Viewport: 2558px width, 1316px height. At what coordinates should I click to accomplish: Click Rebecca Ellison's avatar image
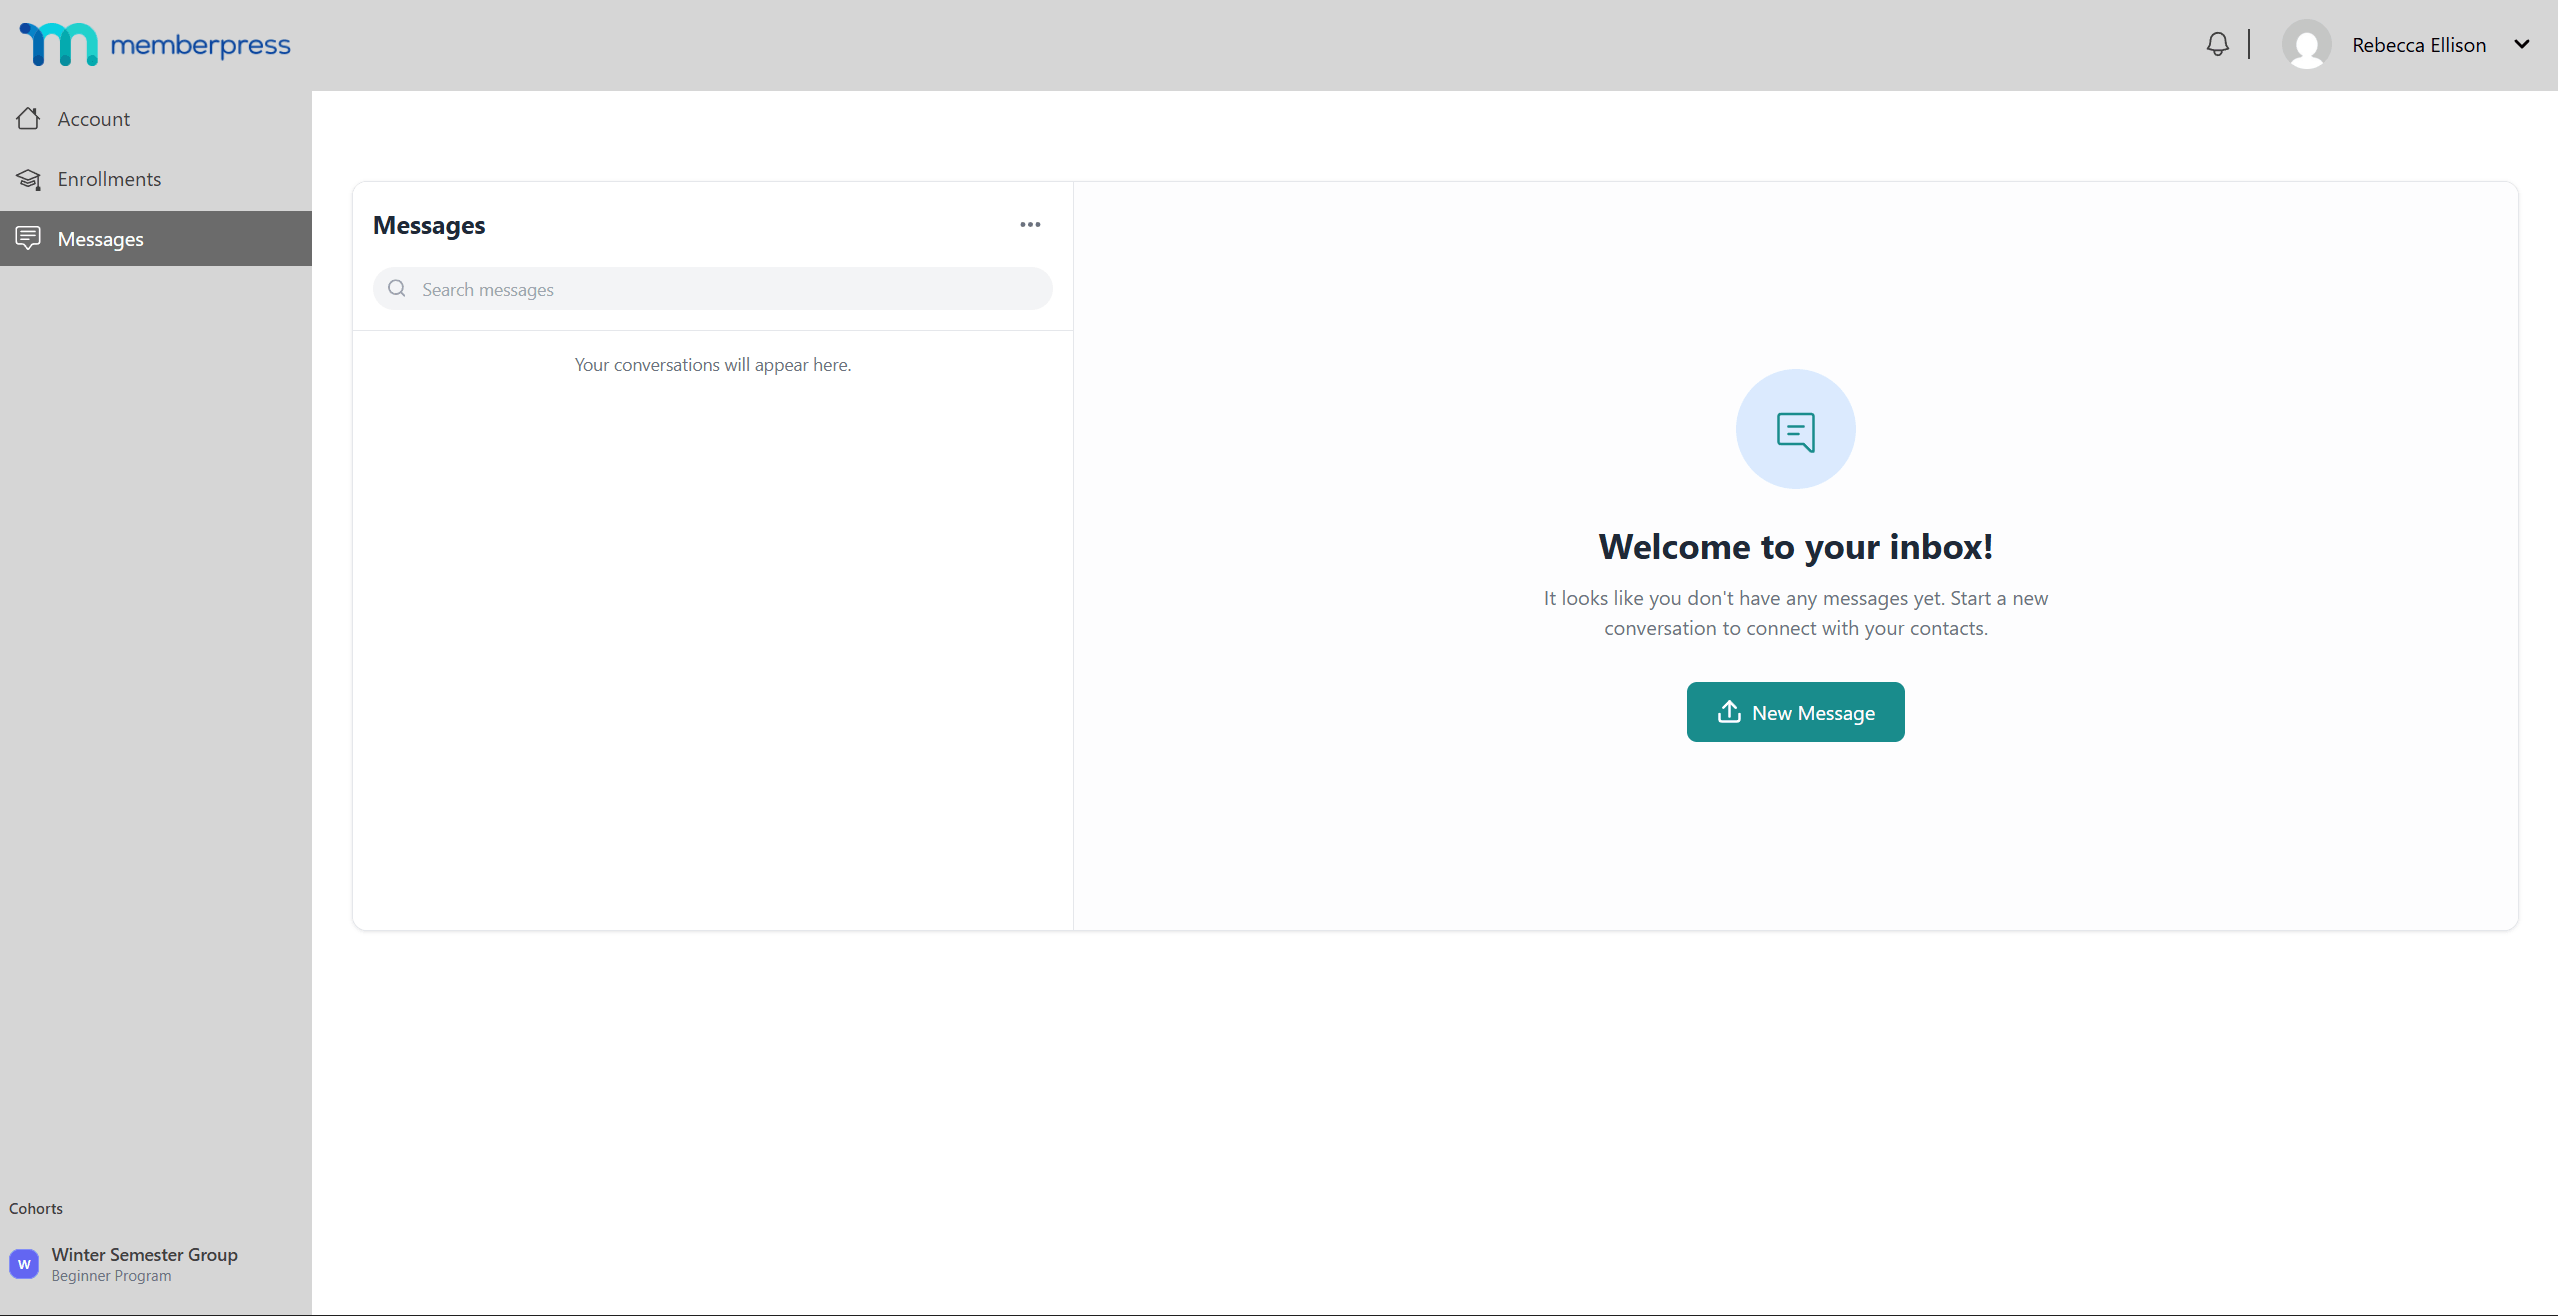click(2306, 45)
